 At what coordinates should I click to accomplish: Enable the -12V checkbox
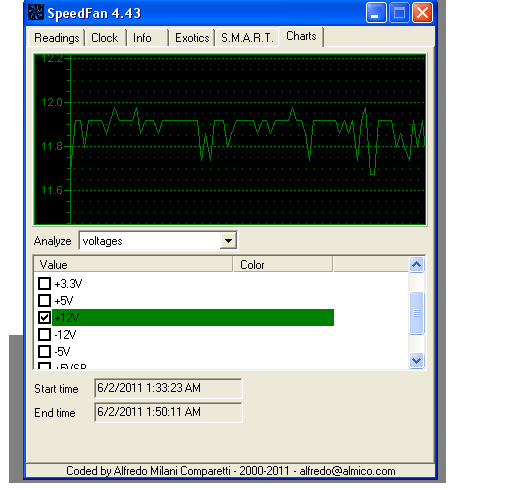tap(44, 334)
